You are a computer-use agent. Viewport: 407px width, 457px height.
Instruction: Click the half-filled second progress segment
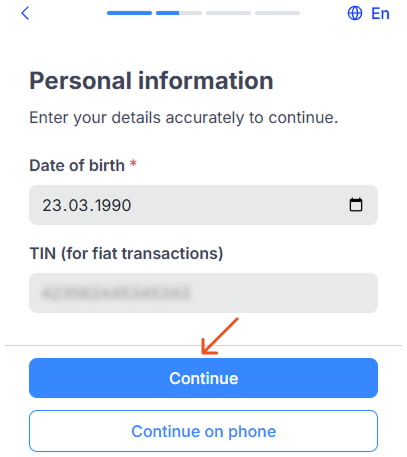tap(179, 13)
